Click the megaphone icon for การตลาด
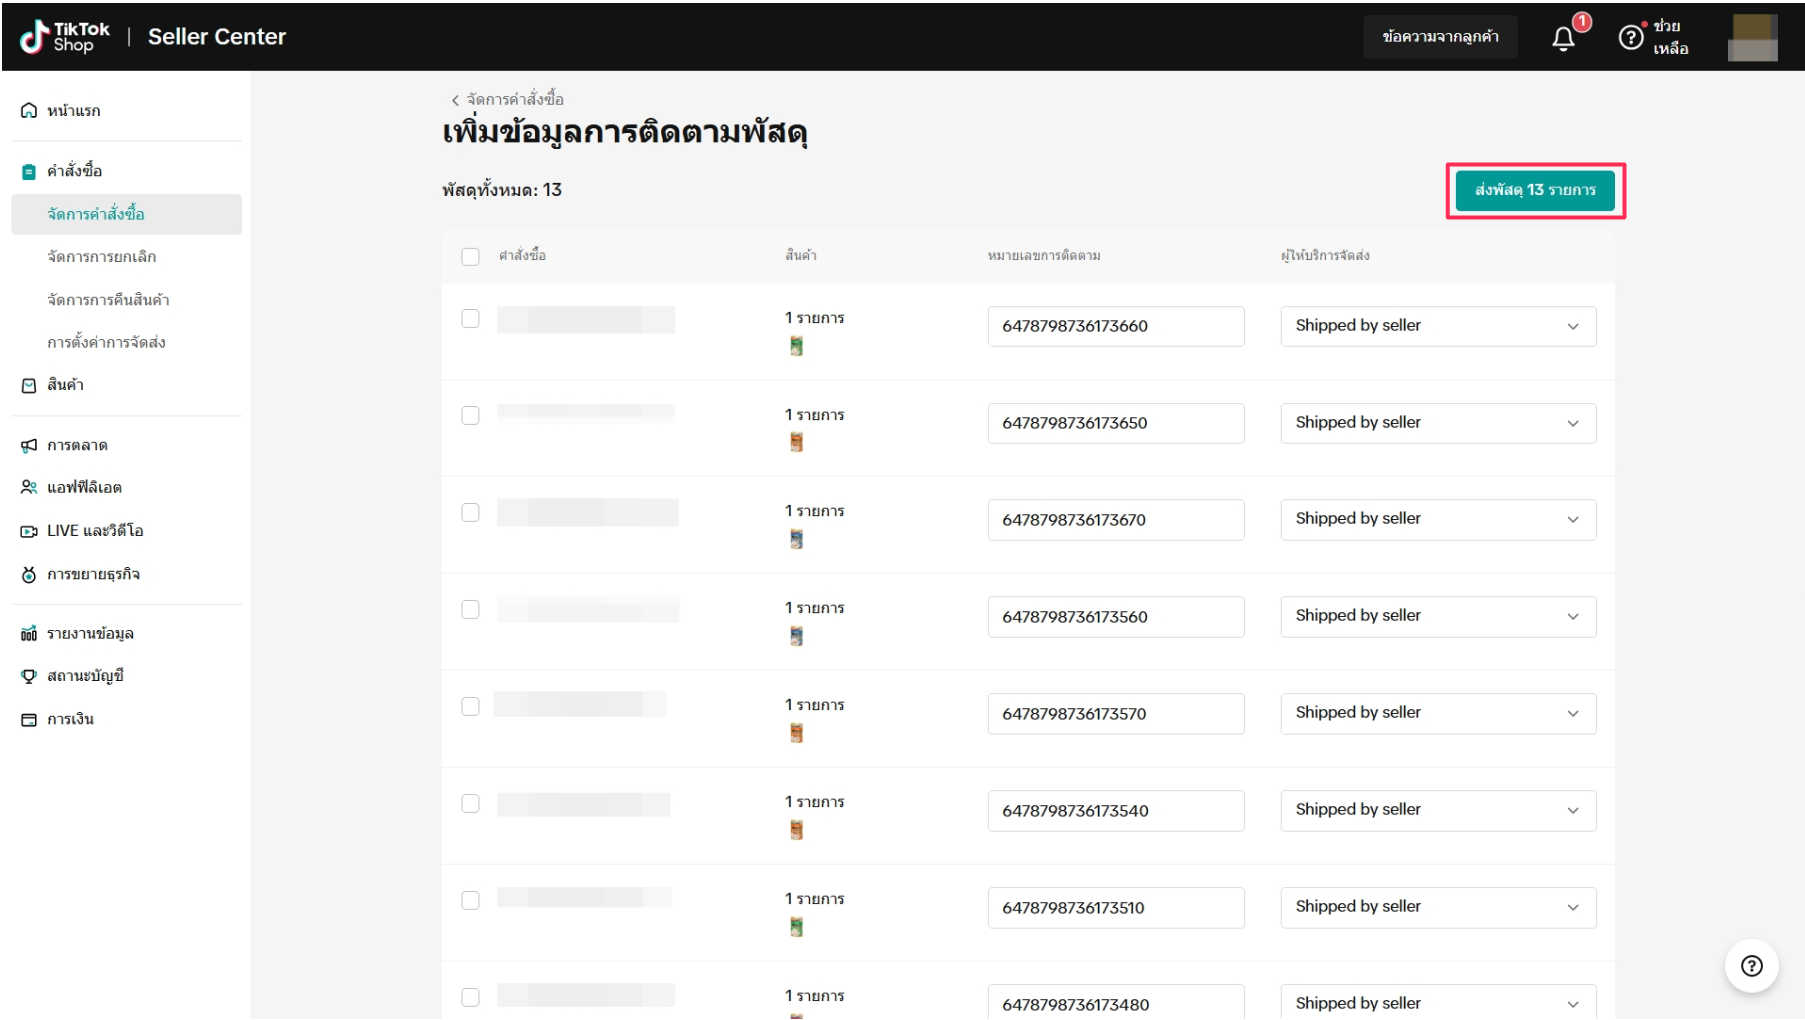Screen dimensions: 1805x1020 tap(29, 445)
